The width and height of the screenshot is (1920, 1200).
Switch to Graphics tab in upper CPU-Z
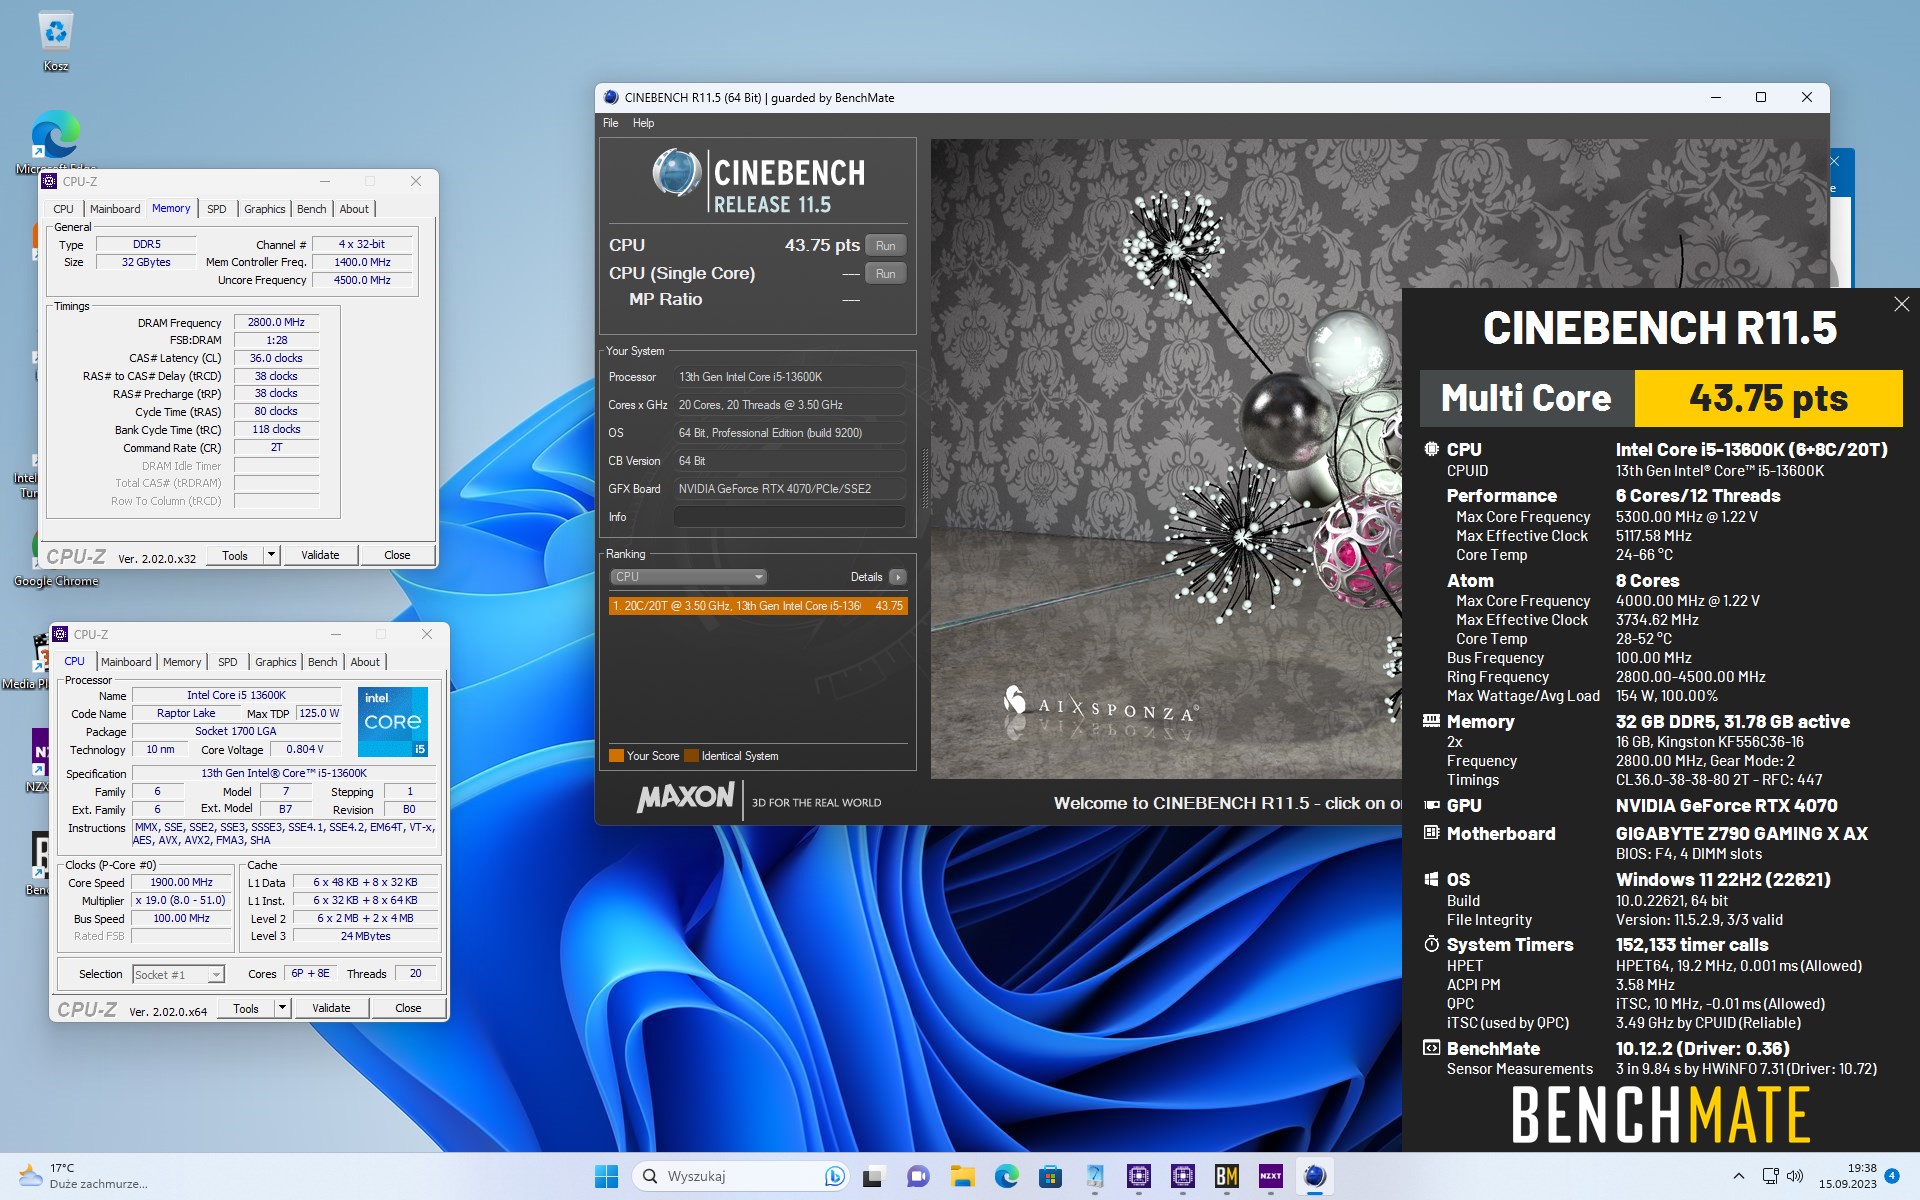coord(264,209)
